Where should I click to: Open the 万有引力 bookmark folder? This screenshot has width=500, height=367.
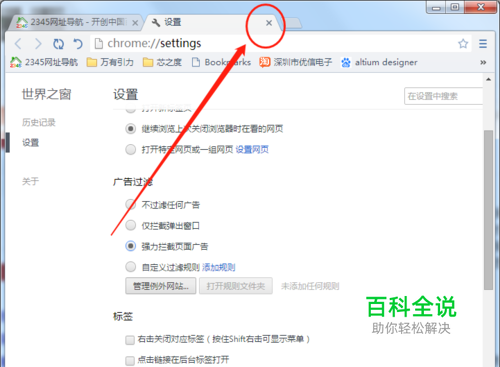pos(110,62)
